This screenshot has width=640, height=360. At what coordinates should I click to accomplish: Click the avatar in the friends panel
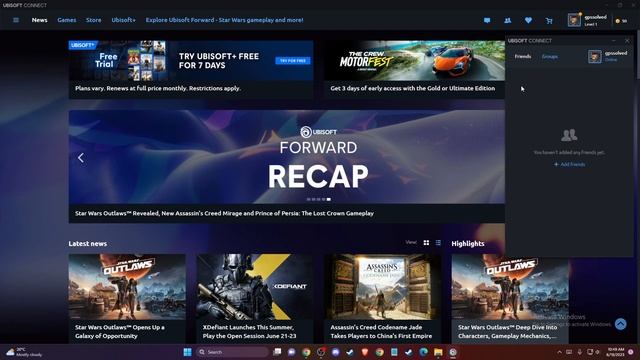pos(594,56)
